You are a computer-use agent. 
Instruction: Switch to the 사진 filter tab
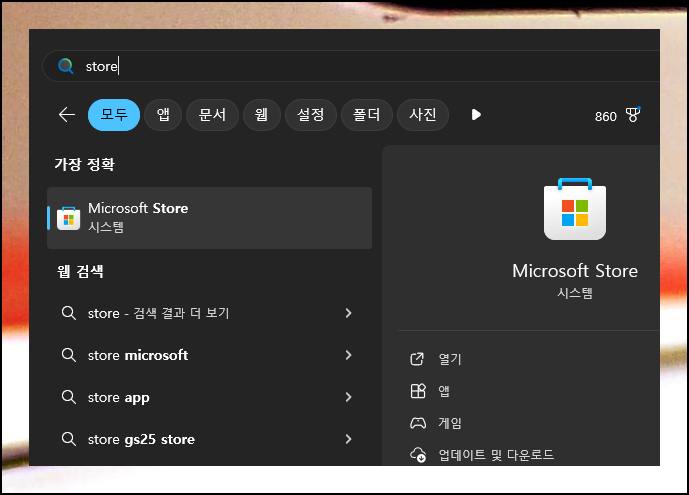tap(423, 115)
